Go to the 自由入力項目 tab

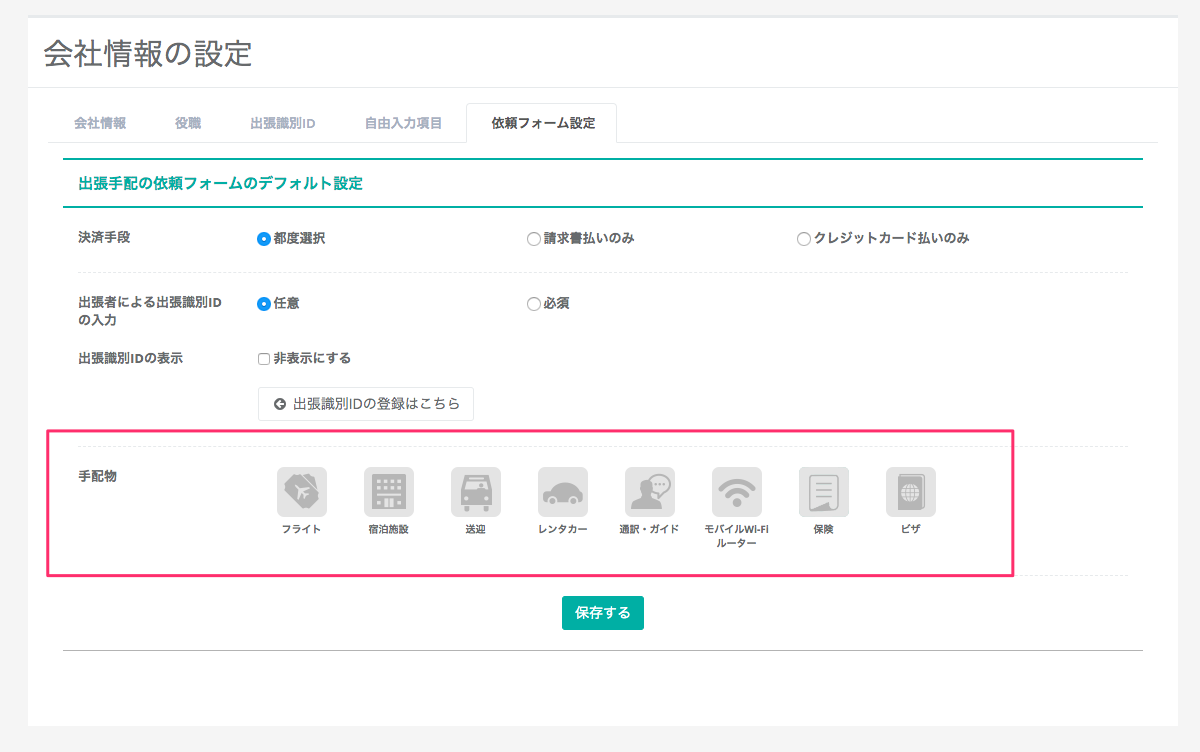pyautogui.click(x=402, y=124)
